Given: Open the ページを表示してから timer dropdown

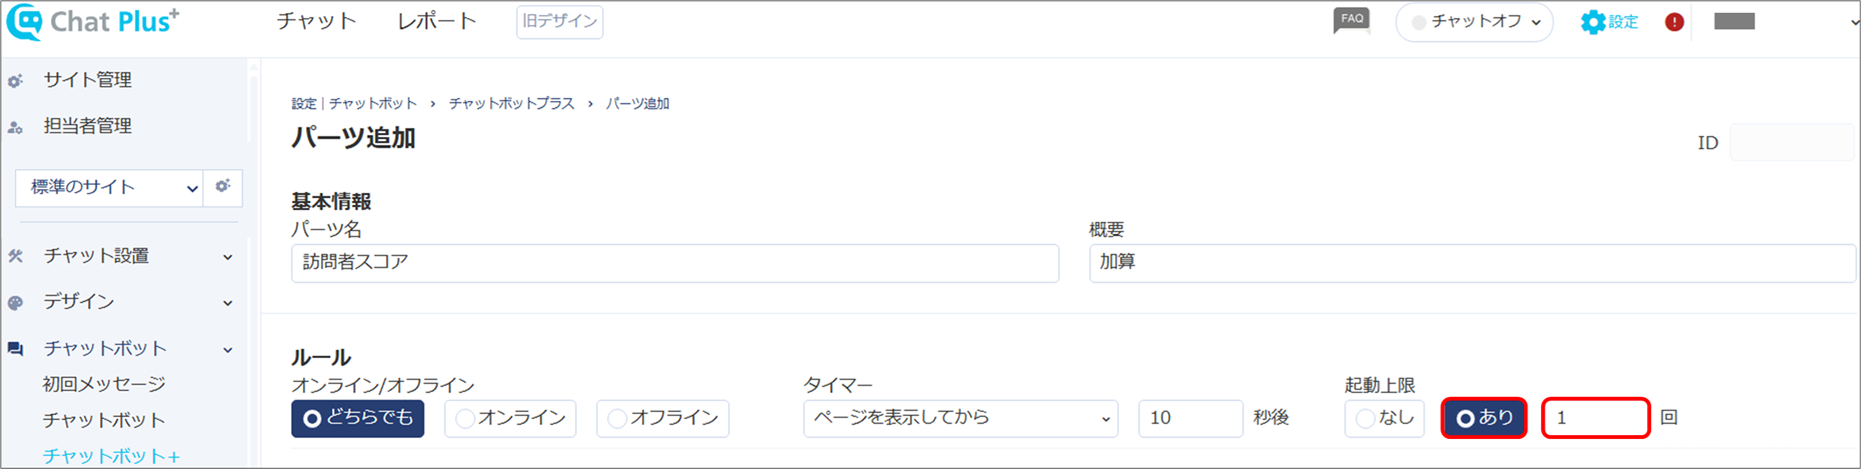Looking at the screenshot, I should coord(960,418).
